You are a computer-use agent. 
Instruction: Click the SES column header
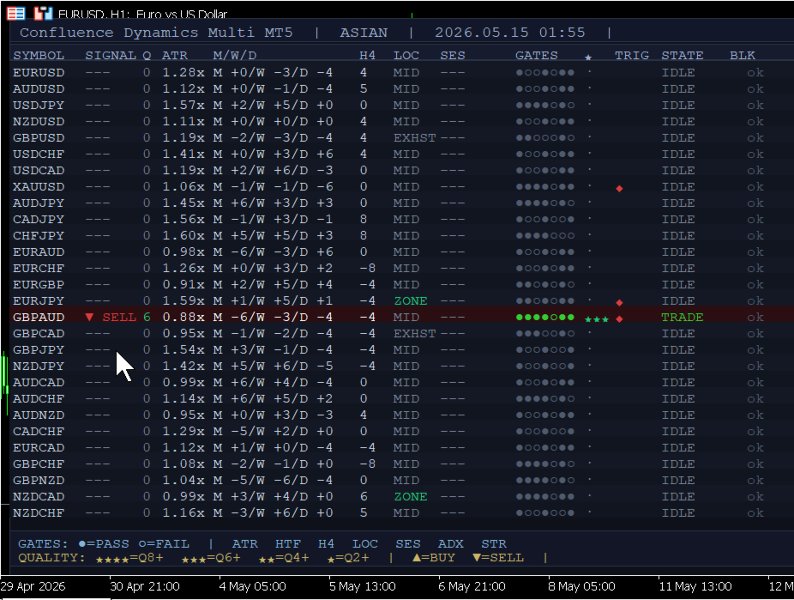453,55
